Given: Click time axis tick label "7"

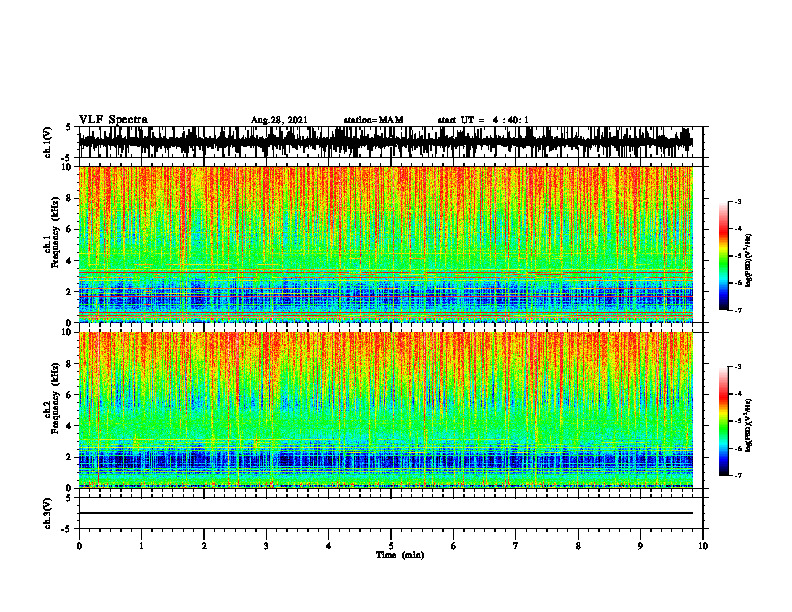Looking at the screenshot, I should pos(516,546).
